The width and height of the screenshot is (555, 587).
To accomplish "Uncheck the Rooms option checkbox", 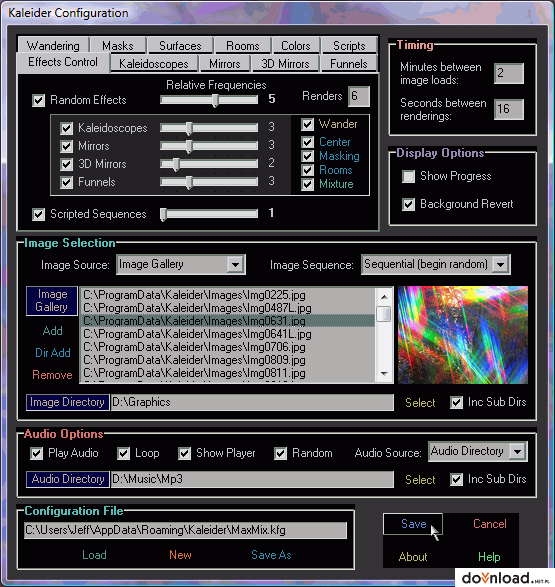I will [x=307, y=170].
